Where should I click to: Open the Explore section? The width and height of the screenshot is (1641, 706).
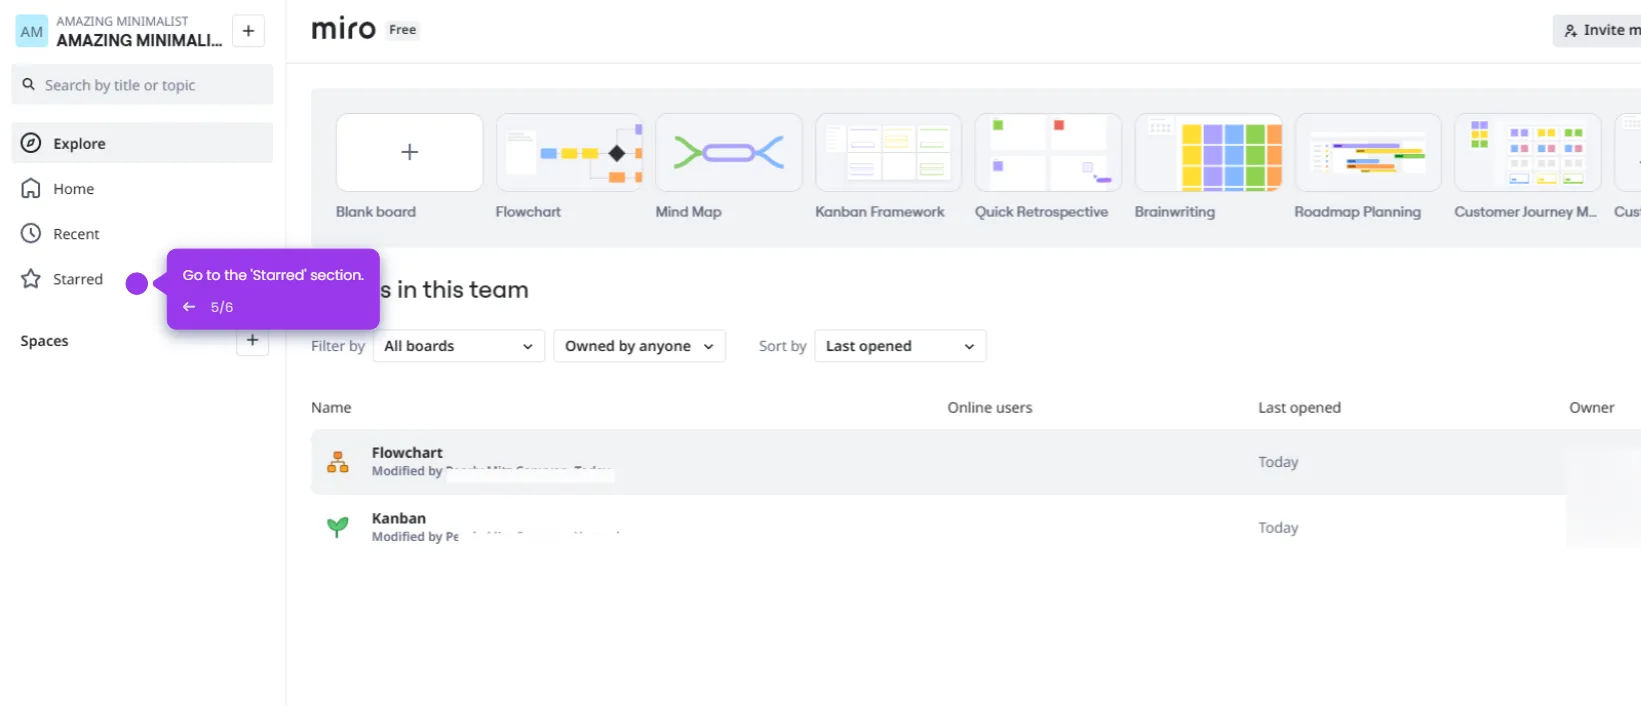142,143
